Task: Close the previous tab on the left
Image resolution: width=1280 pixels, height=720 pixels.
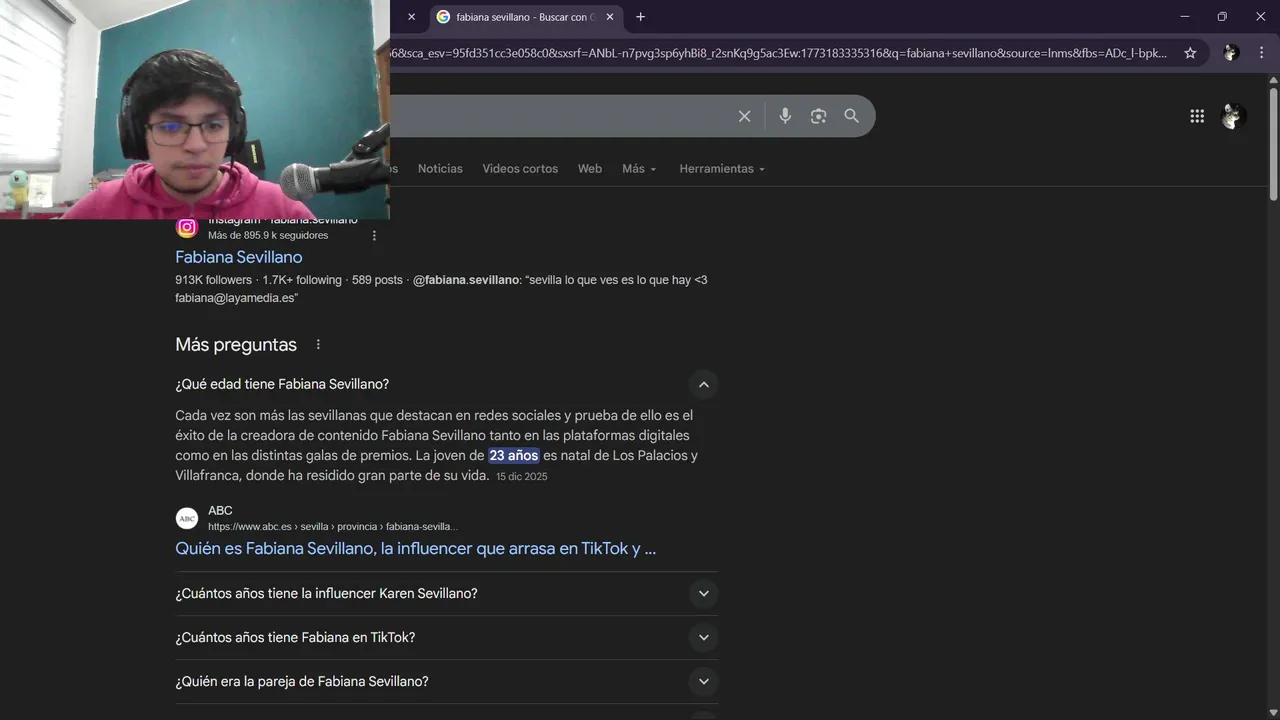Action: (x=411, y=17)
